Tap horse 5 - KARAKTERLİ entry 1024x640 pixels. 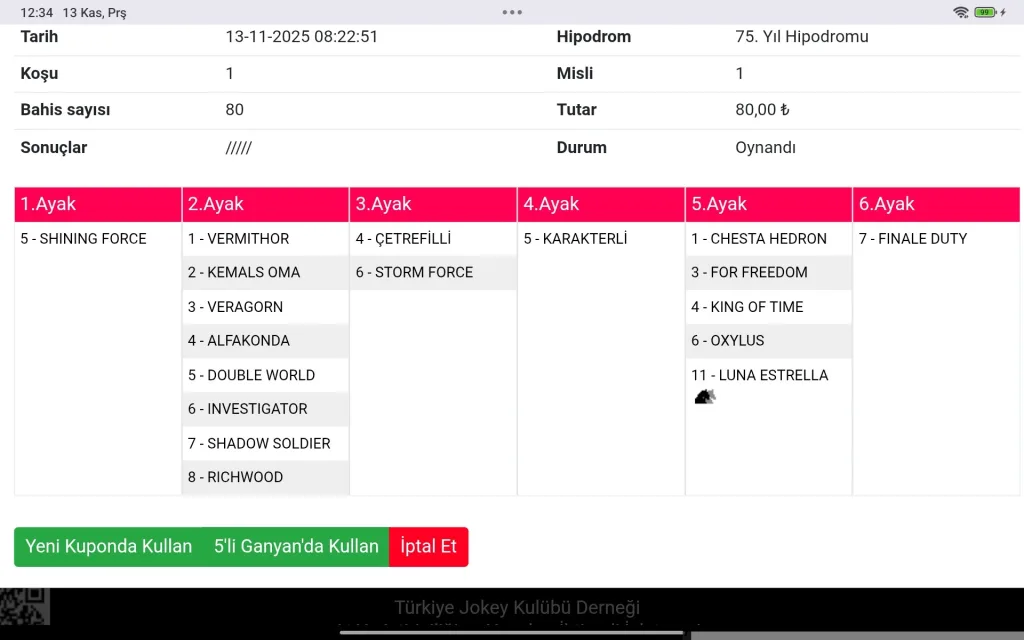pos(575,239)
